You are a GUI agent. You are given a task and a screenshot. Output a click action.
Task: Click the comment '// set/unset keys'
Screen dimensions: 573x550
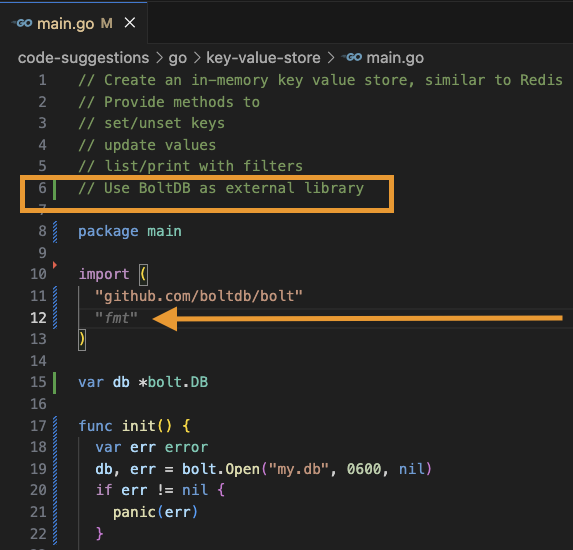tap(151, 124)
